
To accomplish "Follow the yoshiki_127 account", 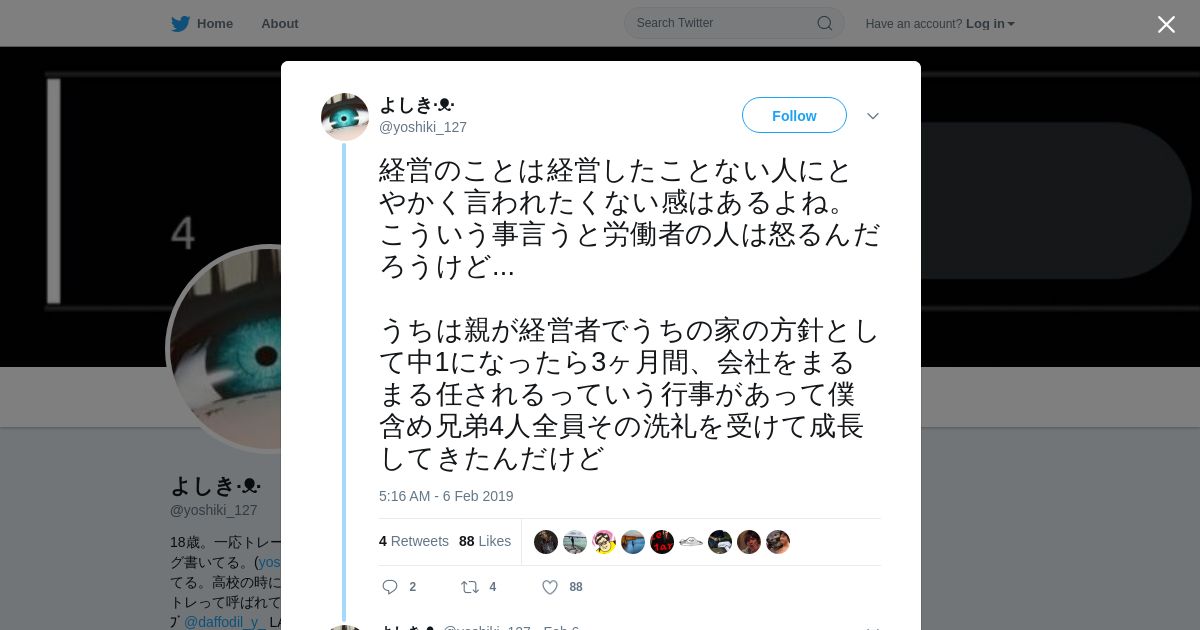I will (x=794, y=115).
